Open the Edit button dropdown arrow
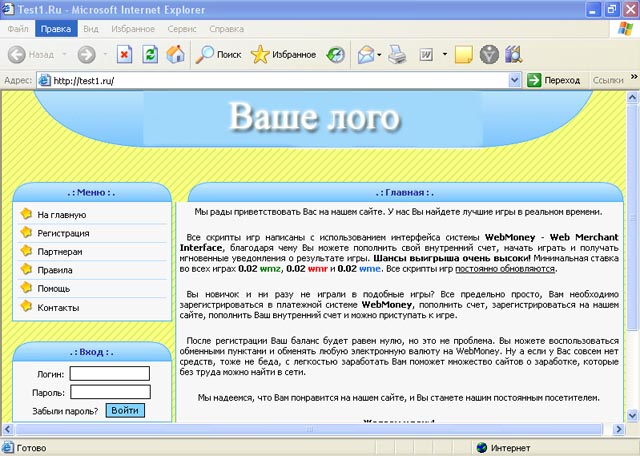This screenshot has height=456, width=640. click(x=444, y=54)
